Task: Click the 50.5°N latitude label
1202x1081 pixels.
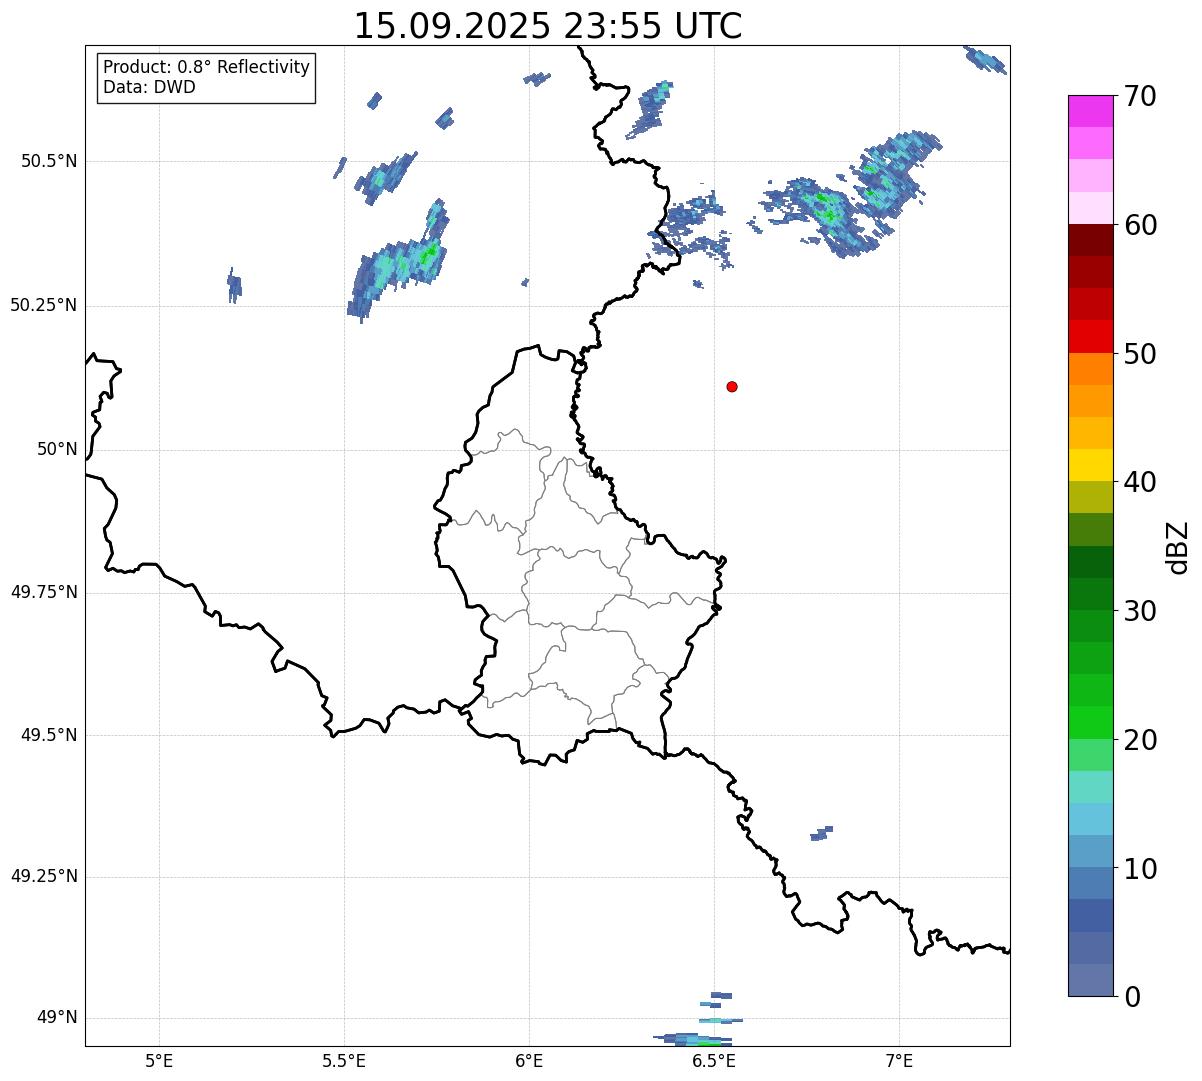Action: point(48,161)
